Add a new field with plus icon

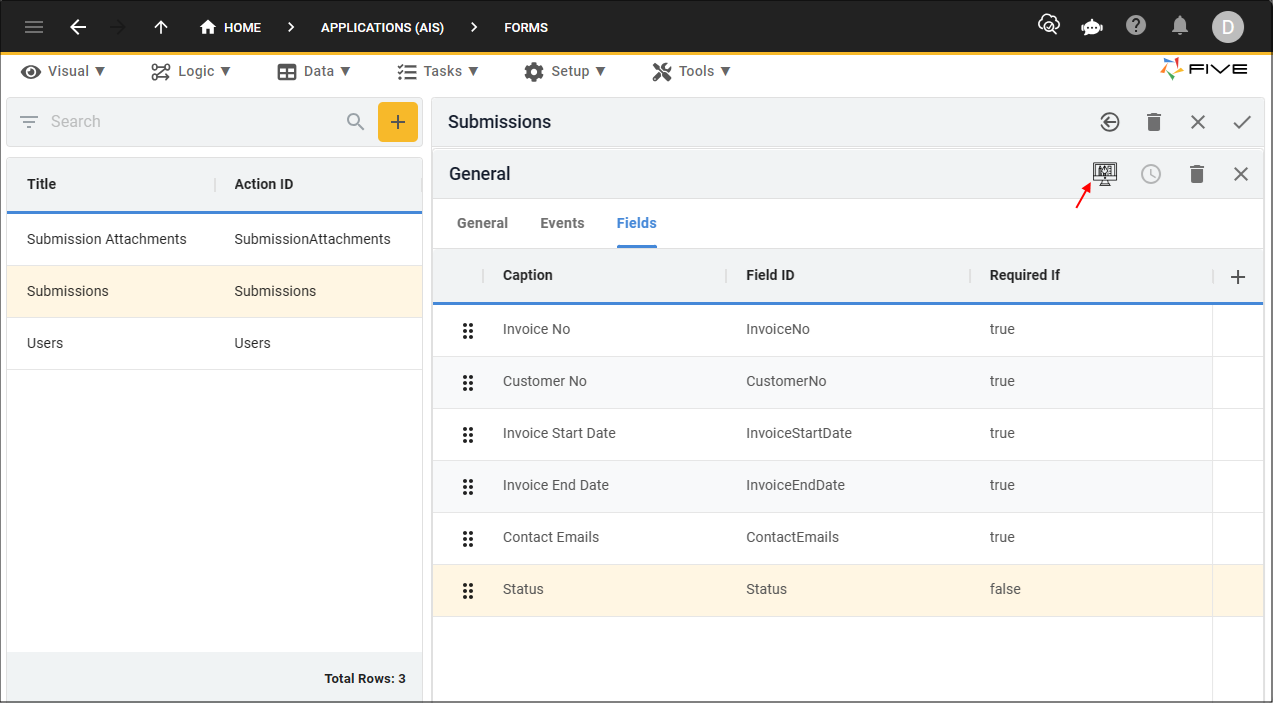pos(1237,277)
